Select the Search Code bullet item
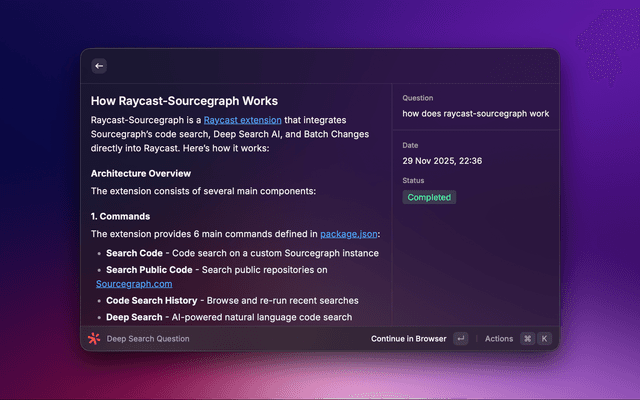Image resolution: width=640 pixels, height=400 pixels. click(x=242, y=253)
